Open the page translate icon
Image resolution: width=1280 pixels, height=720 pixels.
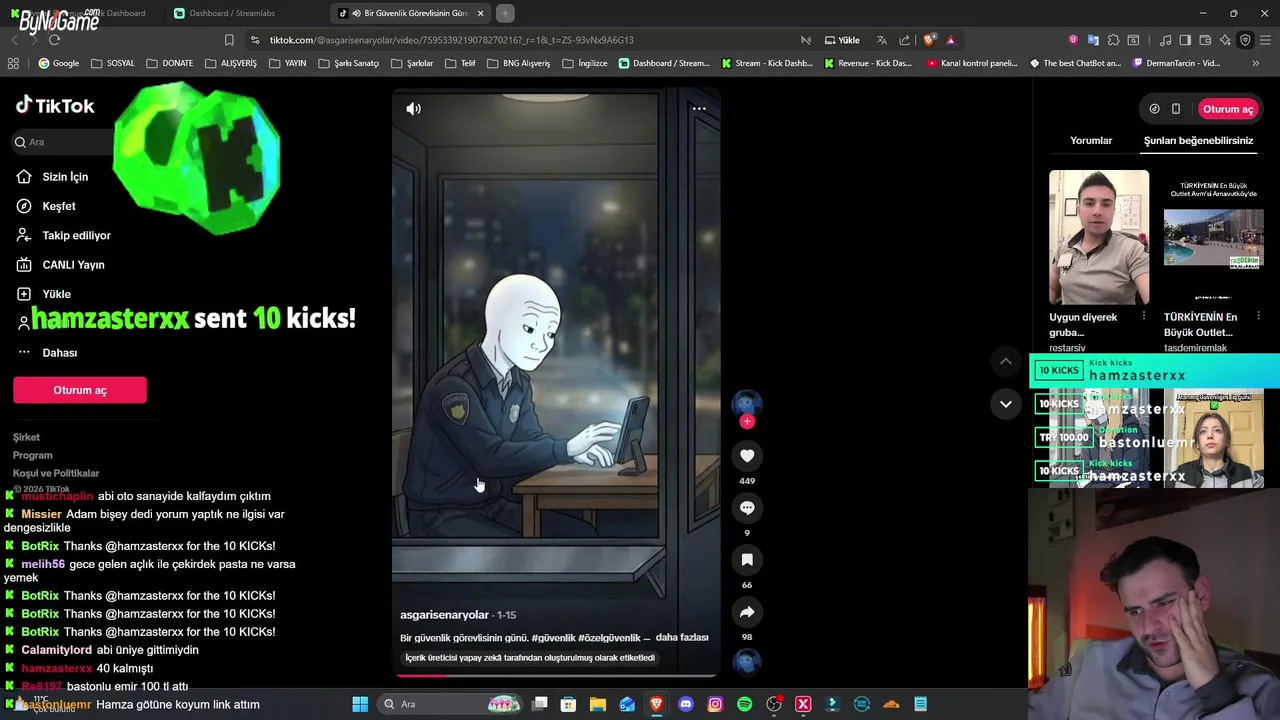coord(881,40)
